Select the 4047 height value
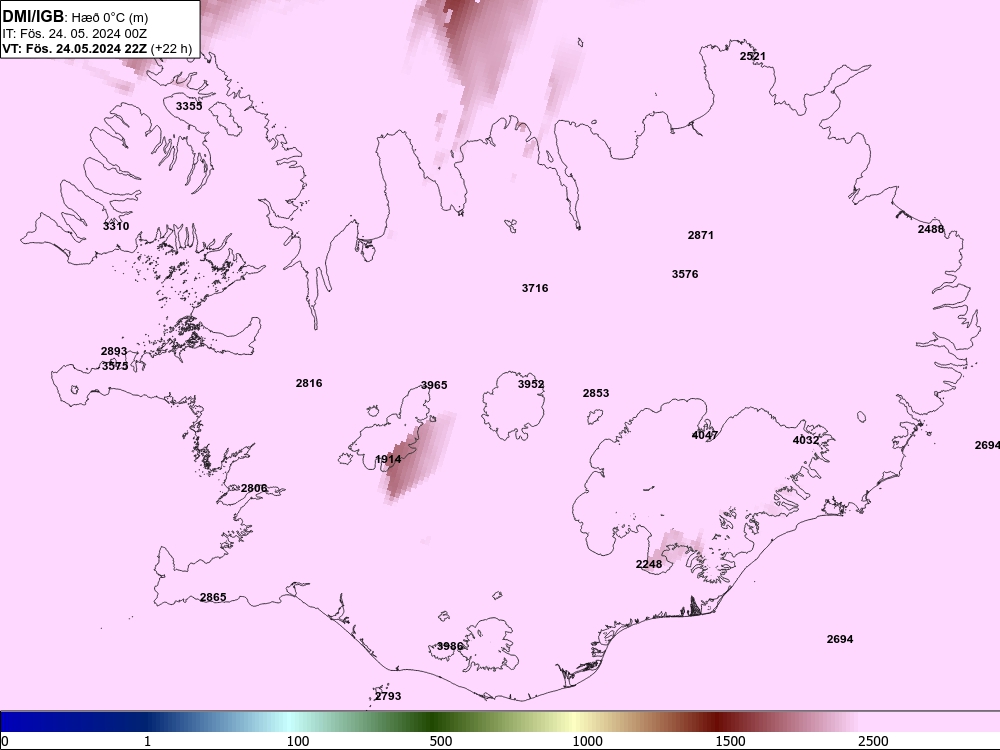 [705, 436]
